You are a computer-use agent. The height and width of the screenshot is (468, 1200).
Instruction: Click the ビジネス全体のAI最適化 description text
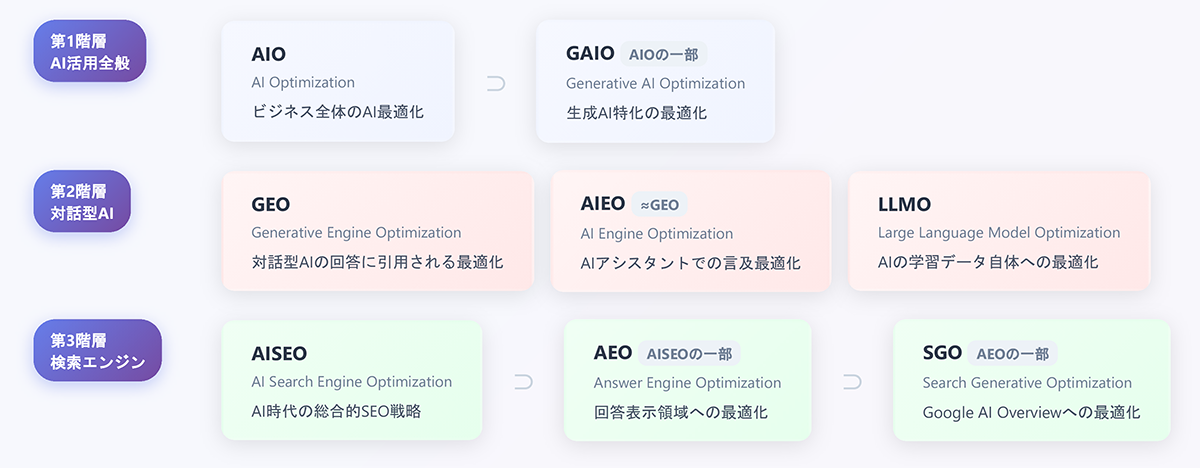point(338,112)
